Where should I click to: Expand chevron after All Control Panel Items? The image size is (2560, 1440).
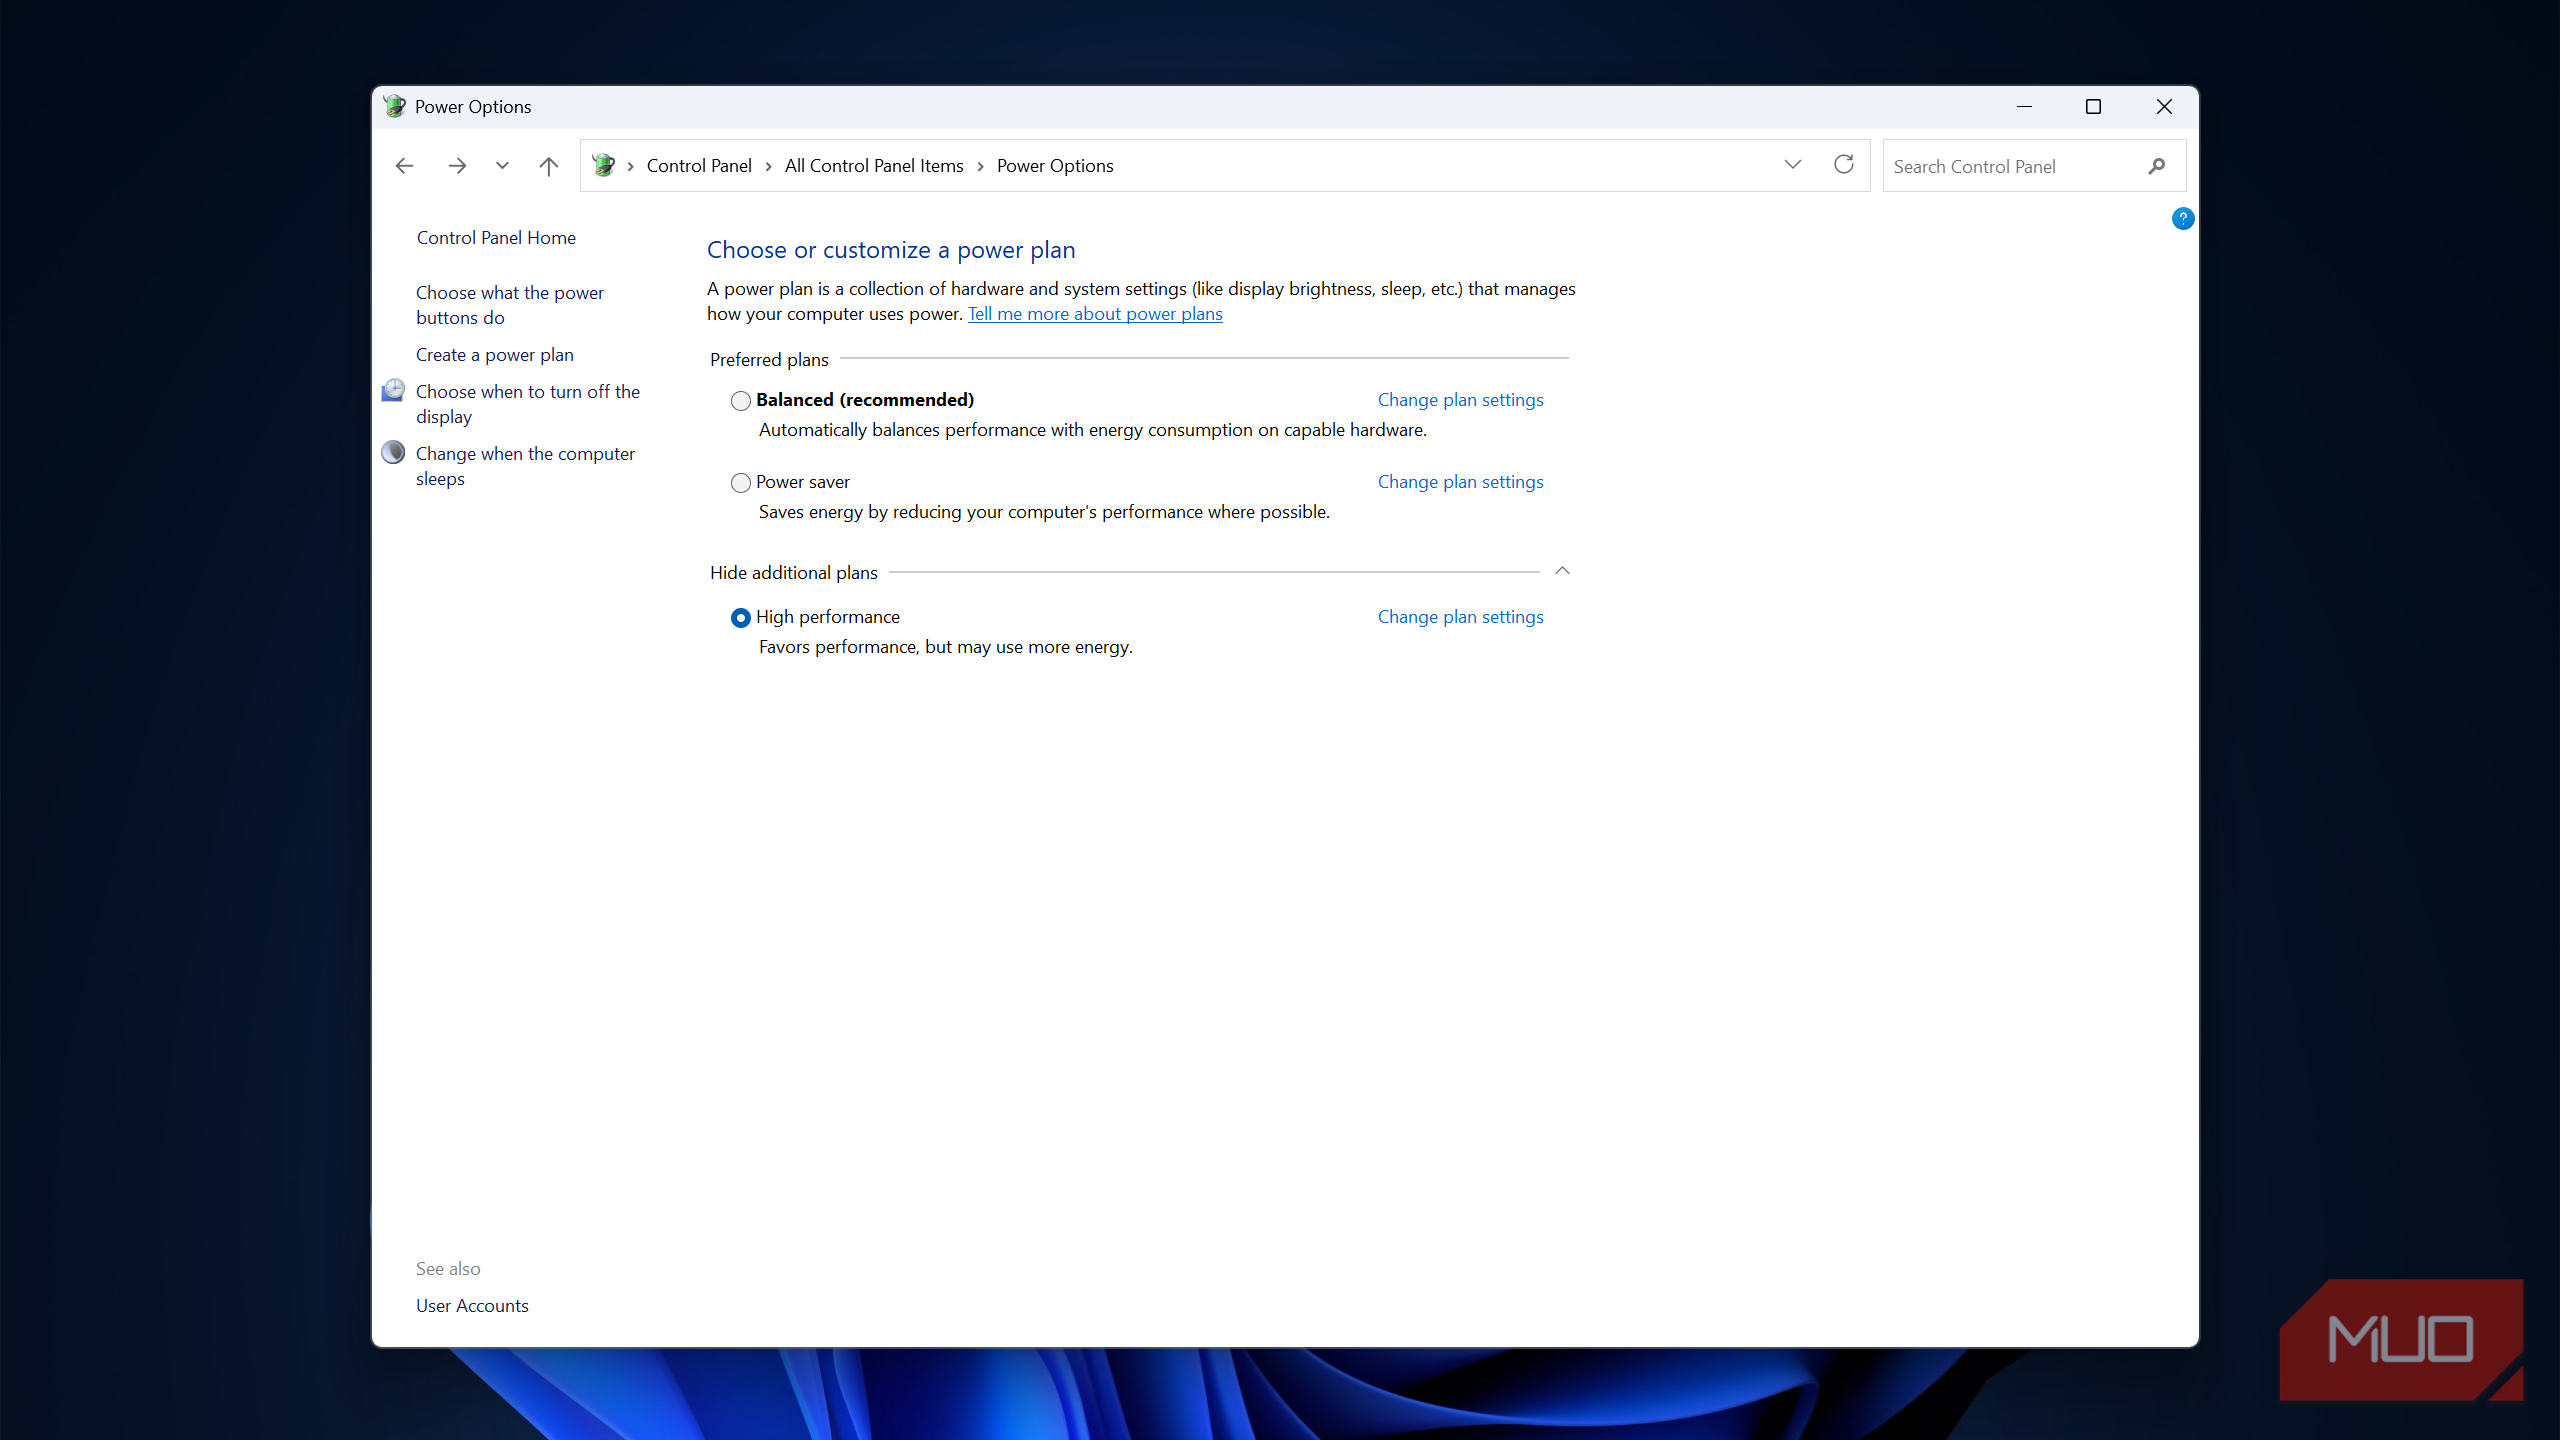pos(980,167)
